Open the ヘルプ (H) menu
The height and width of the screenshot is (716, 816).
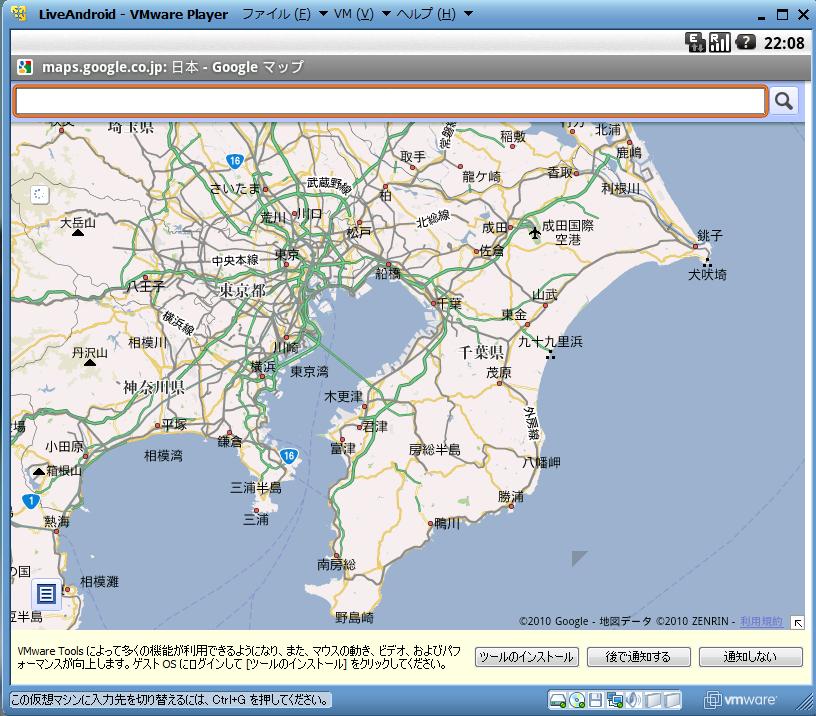click(x=426, y=14)
